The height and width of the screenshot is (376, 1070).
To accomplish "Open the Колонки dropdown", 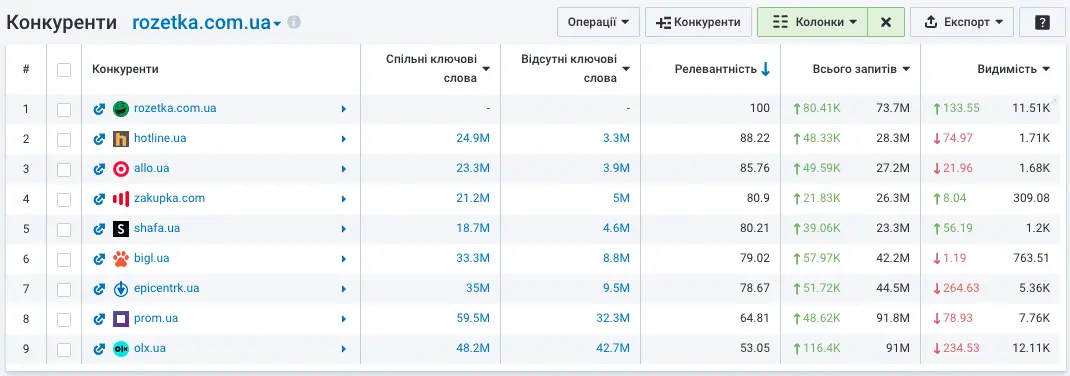I will (812, 22).
